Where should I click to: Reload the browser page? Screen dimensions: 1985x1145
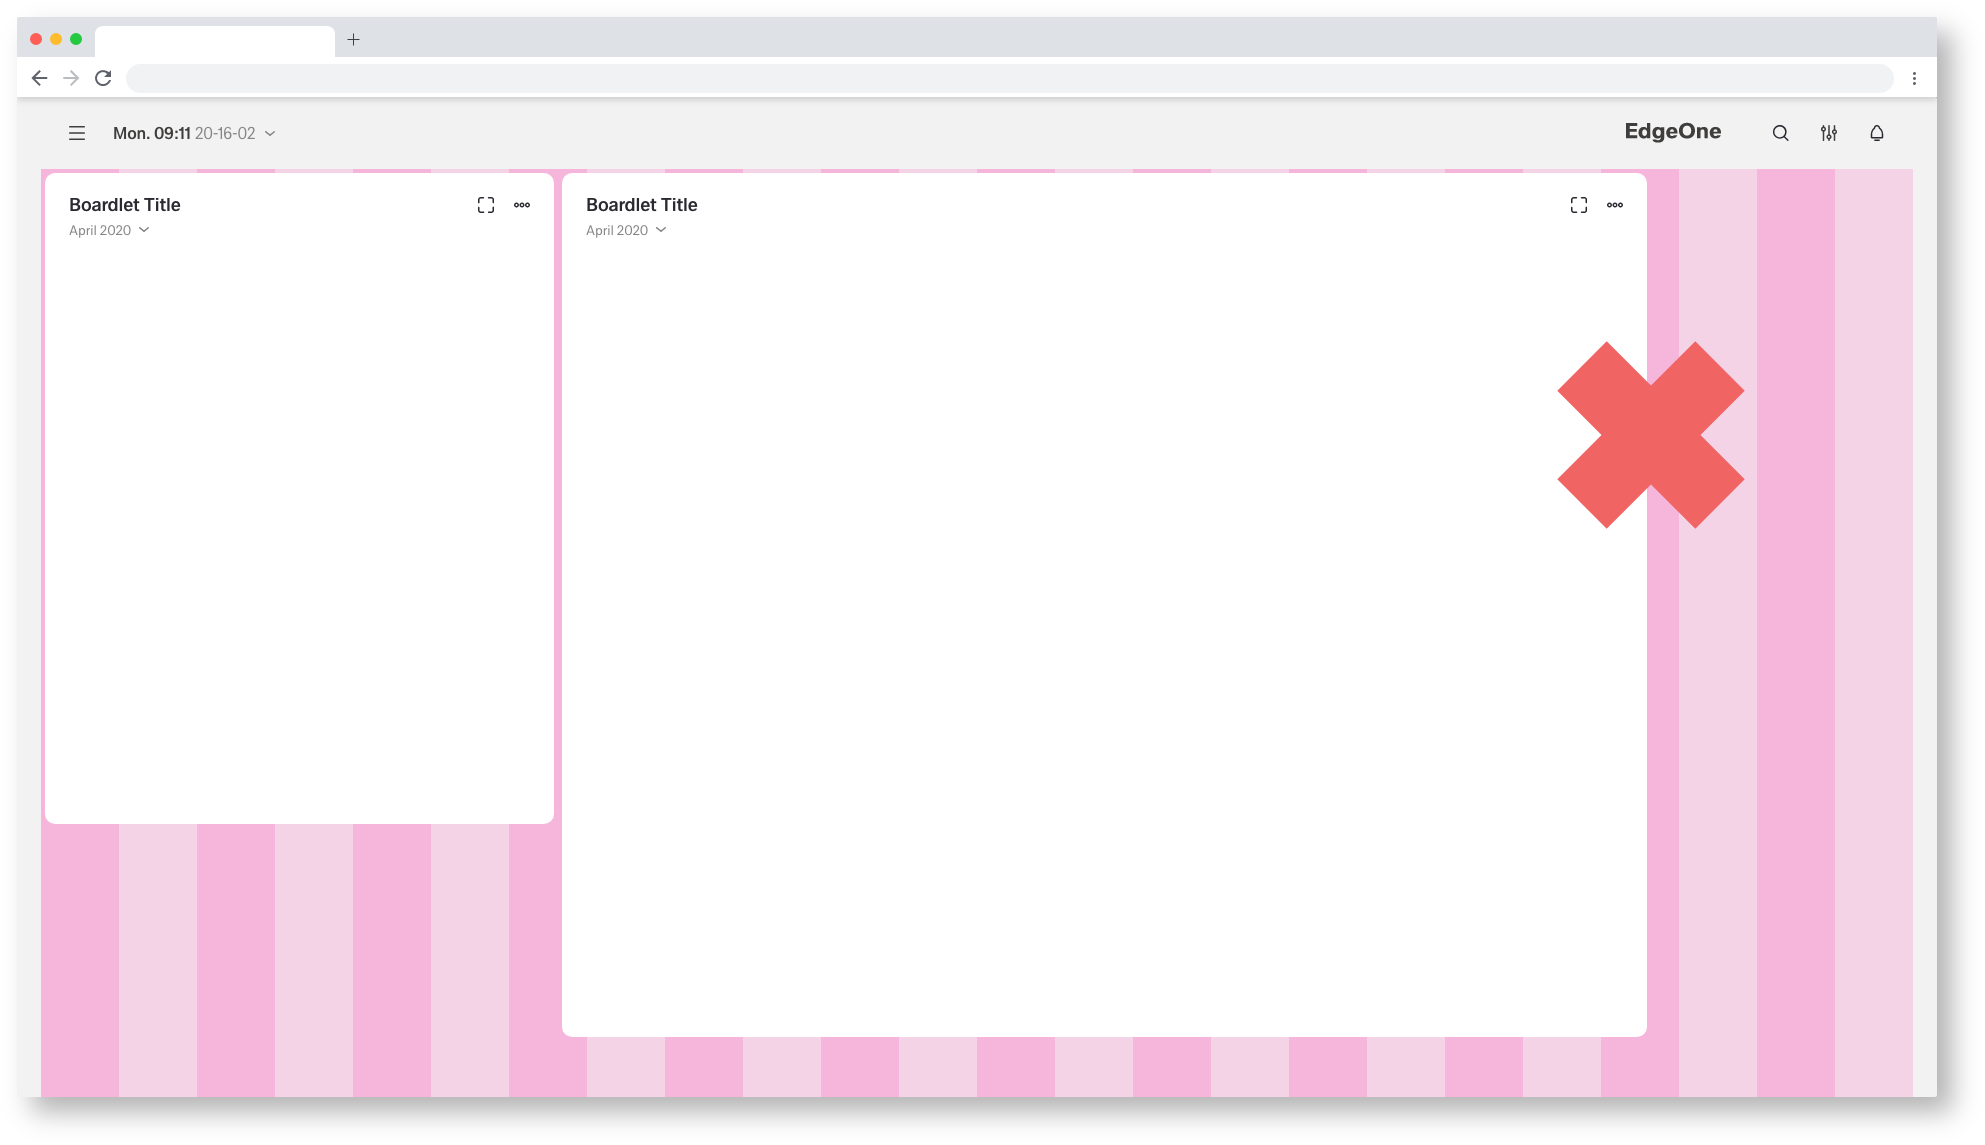coord(103,78)
